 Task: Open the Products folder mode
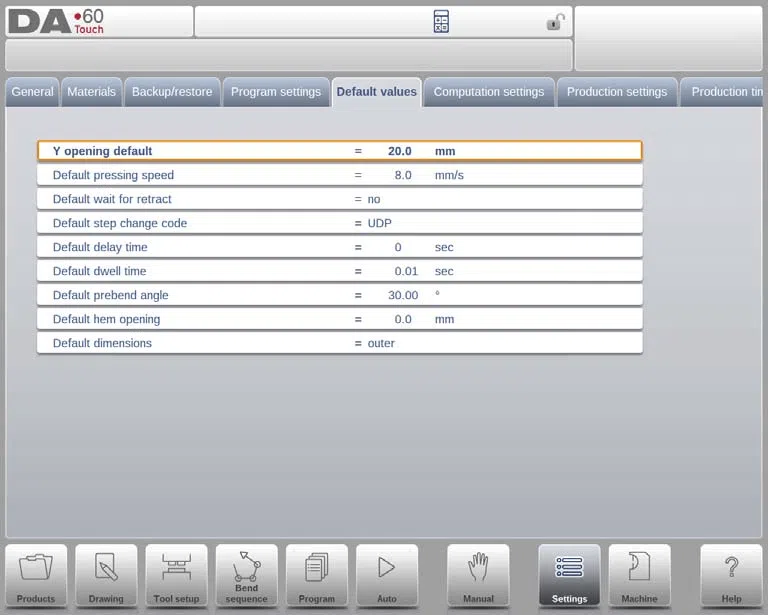tap(36, 576)
